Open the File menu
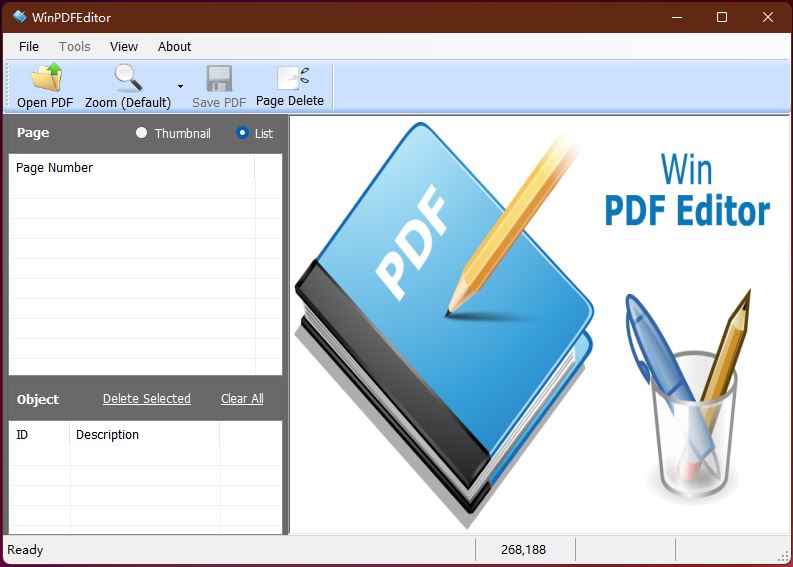The width and height of the screenshot is (793, 567). coord(29,46)
